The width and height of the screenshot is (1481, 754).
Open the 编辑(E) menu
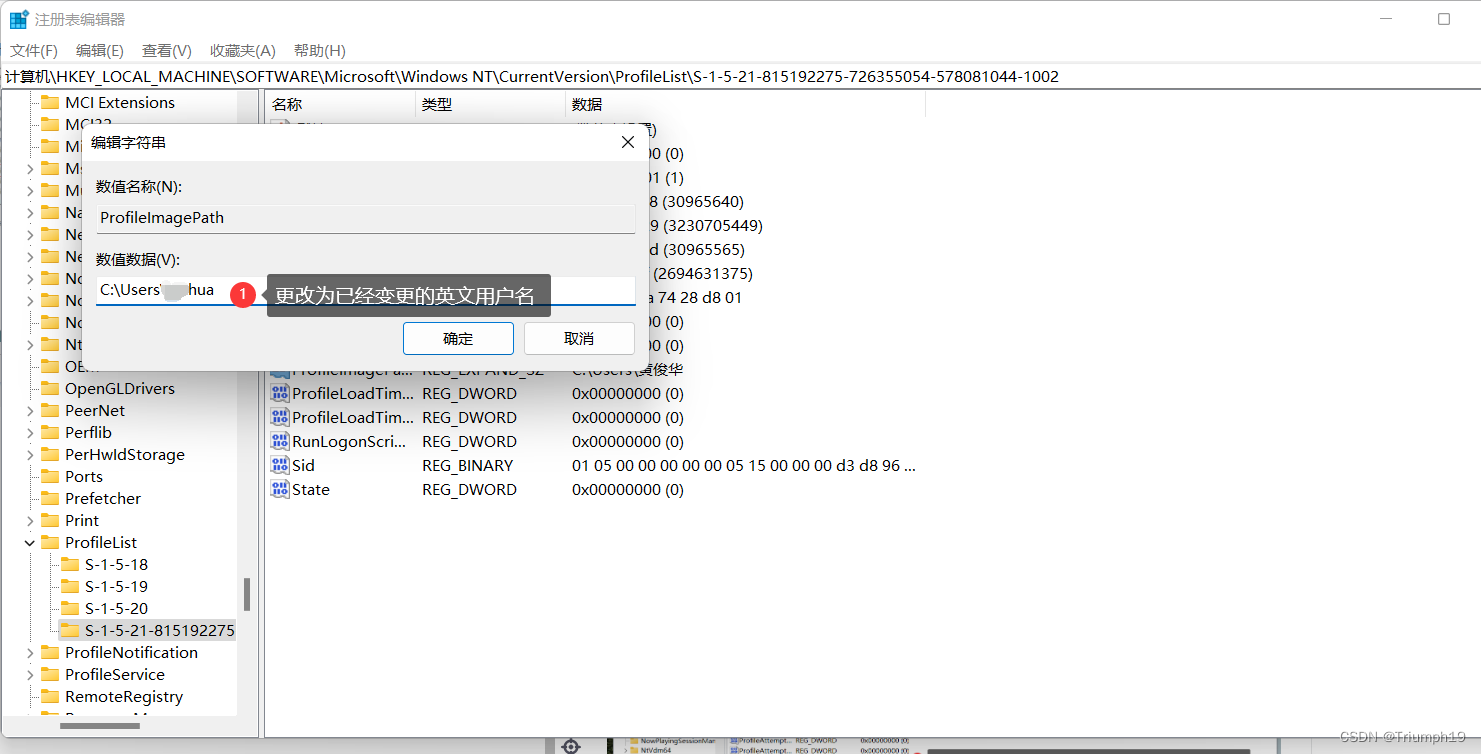click(x=100, y=50)
